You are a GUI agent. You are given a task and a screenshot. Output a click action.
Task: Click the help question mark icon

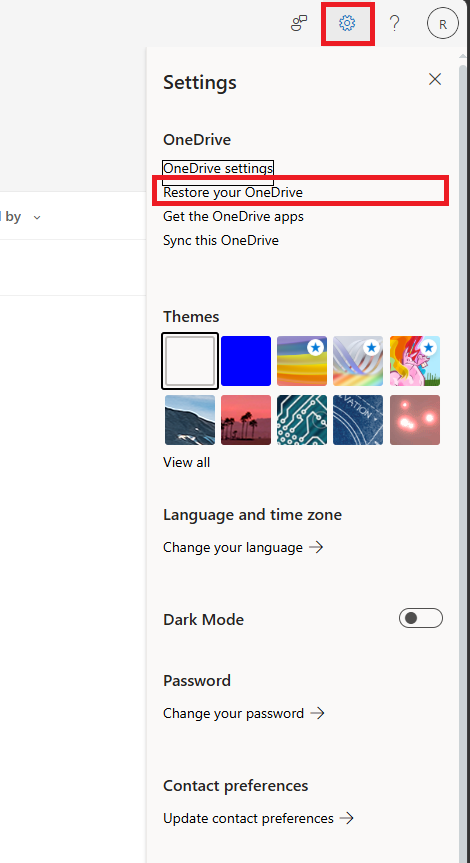(x=394, y=23)
